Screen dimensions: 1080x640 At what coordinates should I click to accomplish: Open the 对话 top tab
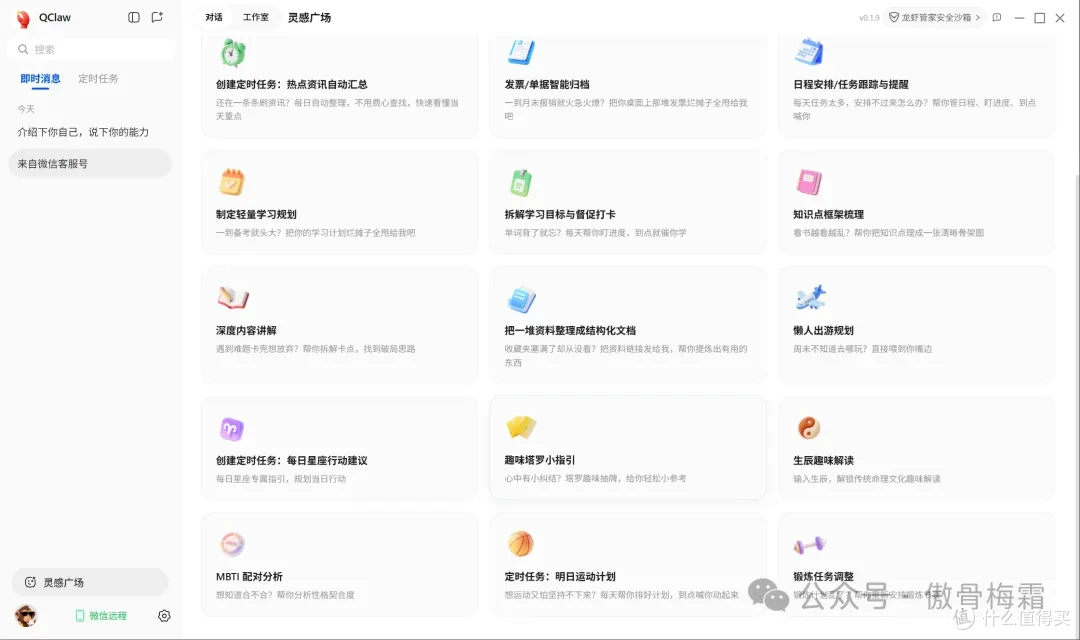[214, 17]
